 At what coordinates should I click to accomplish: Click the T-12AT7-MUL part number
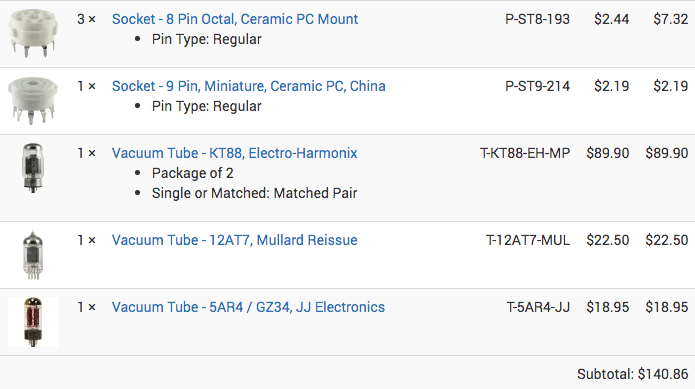528,240
